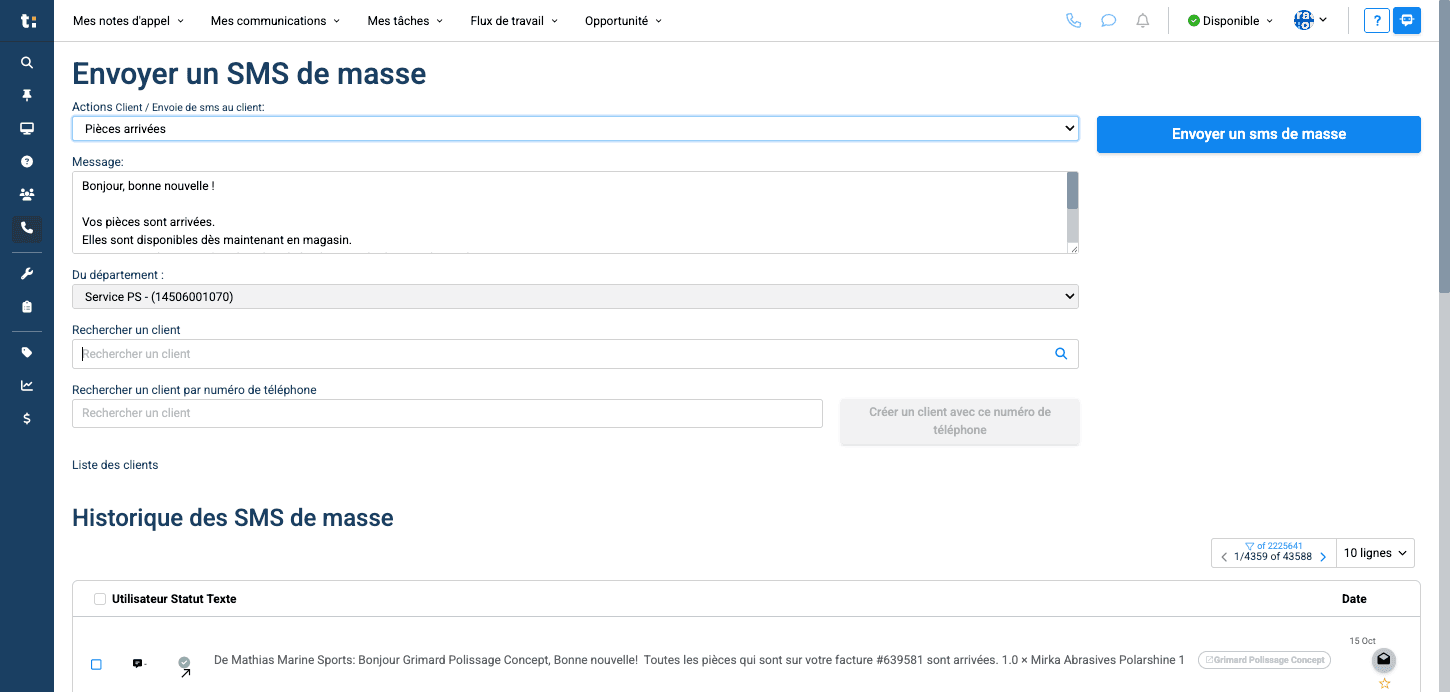Image resolution: width=1450 pixels, height=692 pixels.
Task: Open the wrench sidebar icon
Action: 27,273
